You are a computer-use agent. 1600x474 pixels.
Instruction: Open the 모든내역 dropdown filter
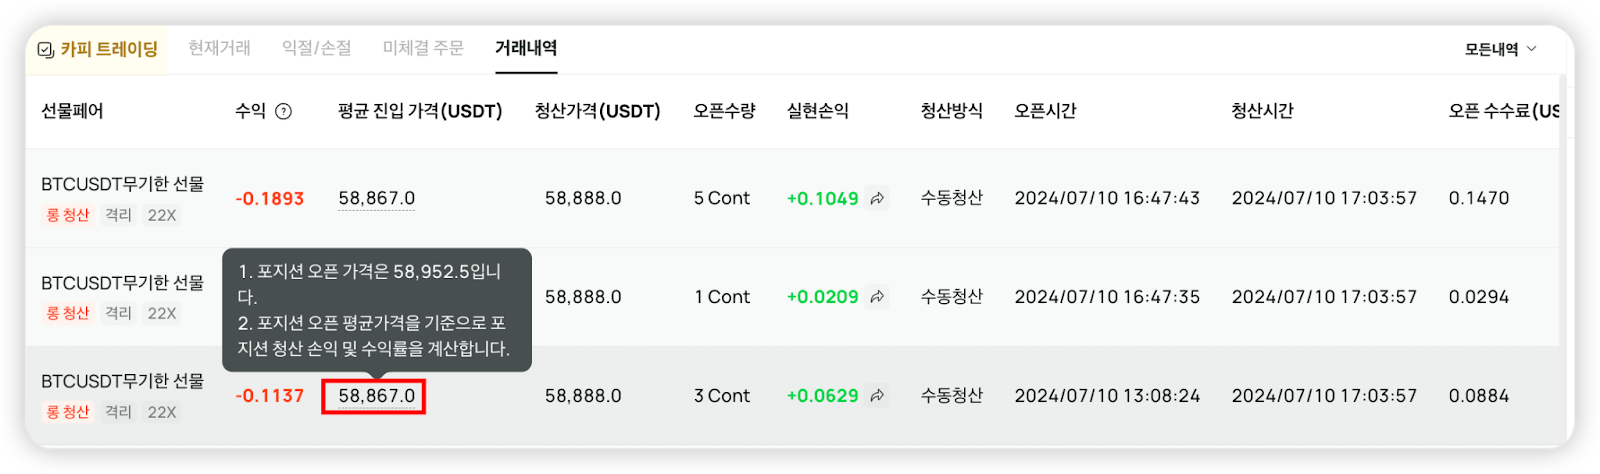(x=1500, y=49)
